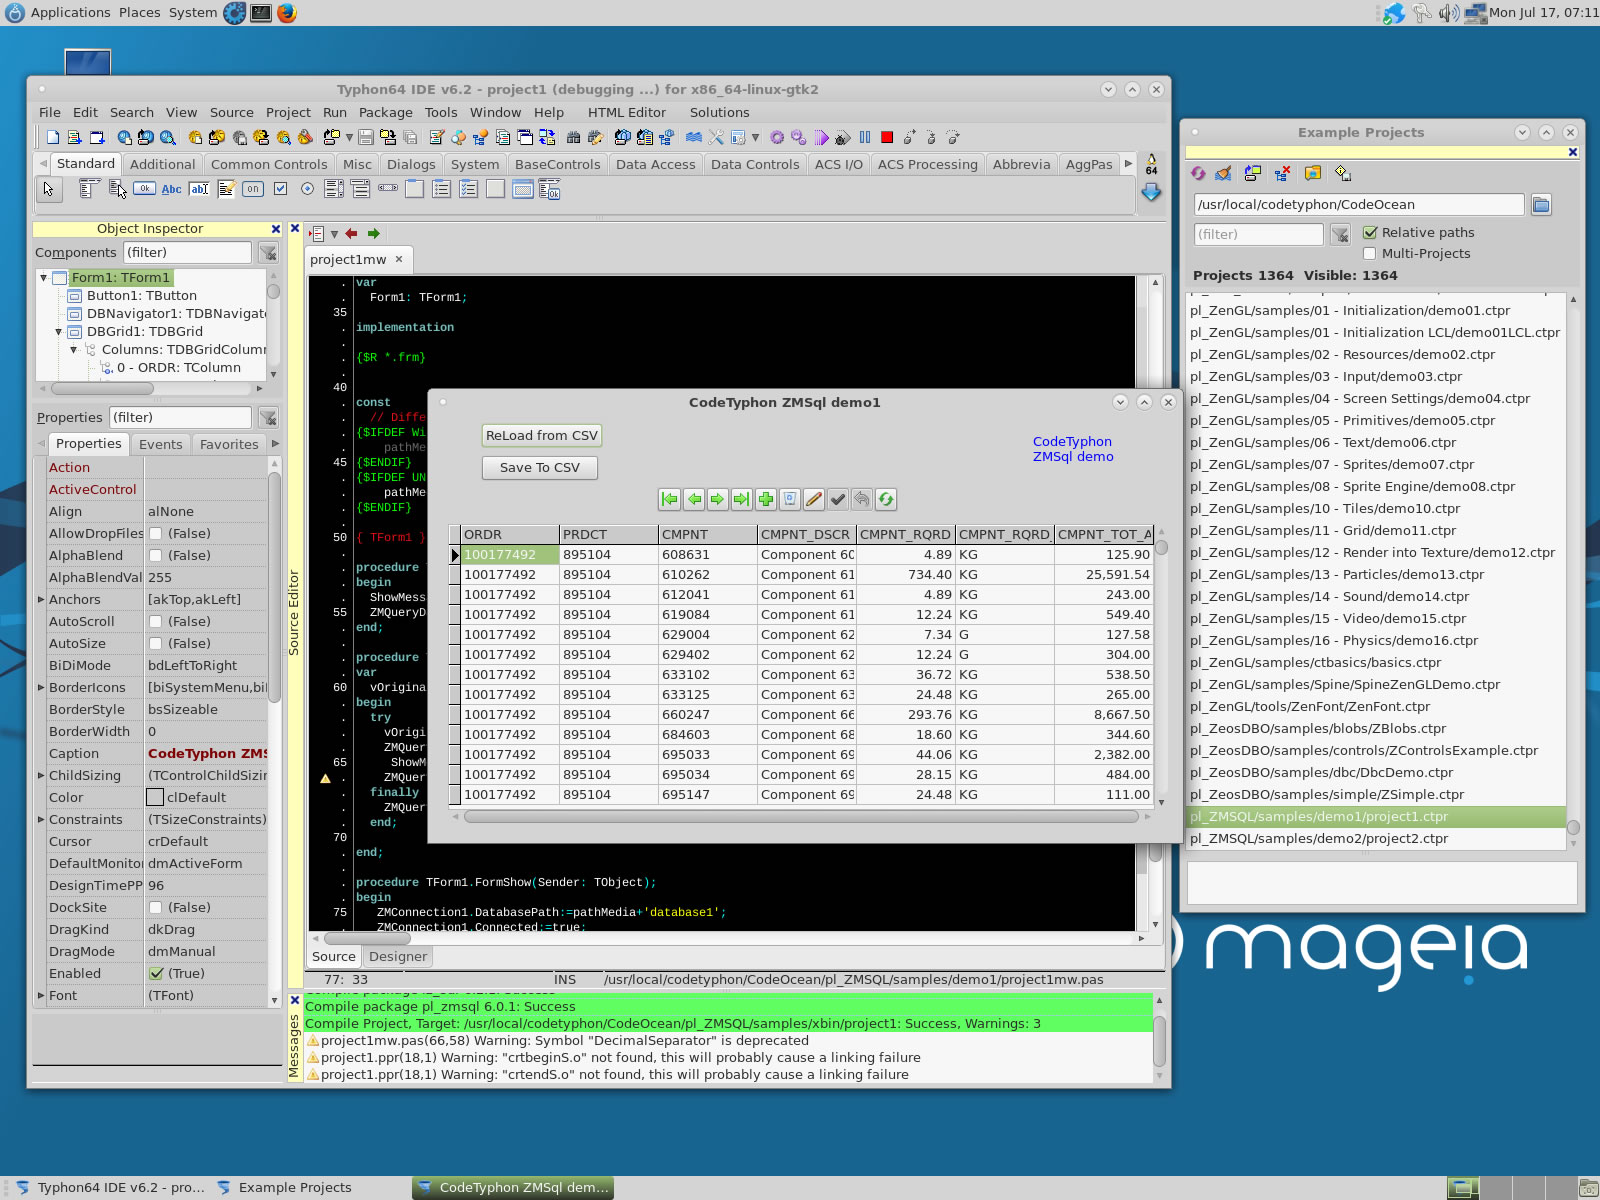Pick TToggleBox 'on' component in palette
Viewport: 1600px width, 1200px height.
253,189
